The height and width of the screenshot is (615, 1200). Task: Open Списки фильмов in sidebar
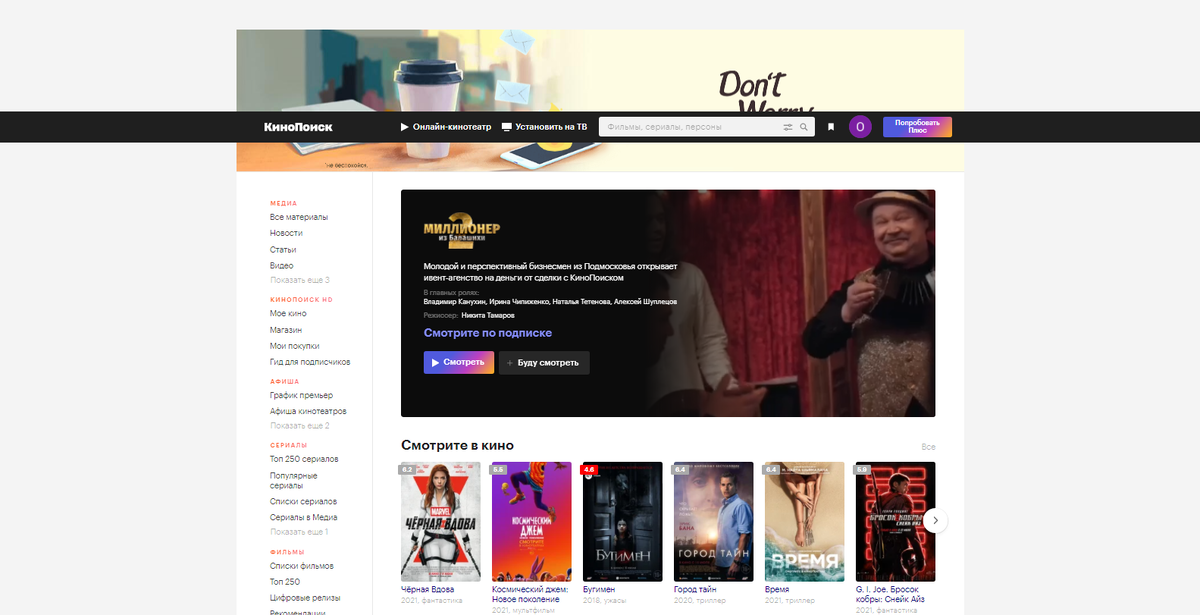pyautogui.click(x=301, y=566)
